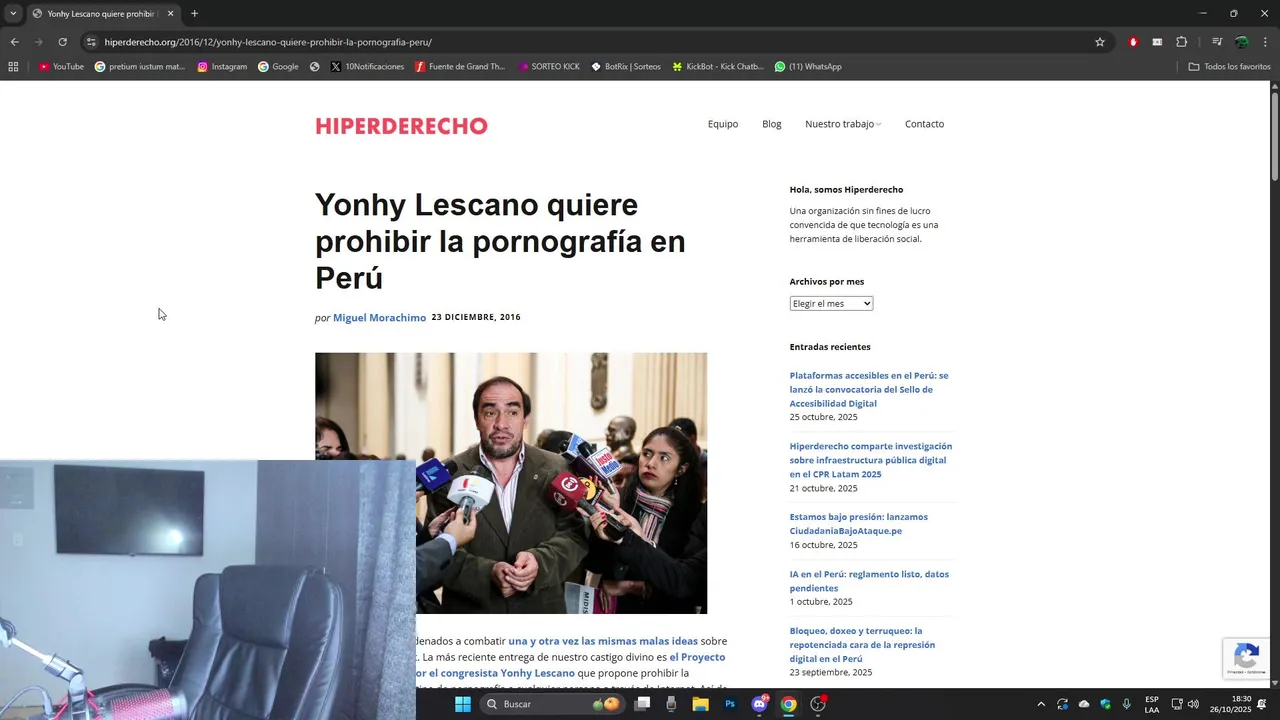Viewport: 1280px width, 720px height.
Task: Click the HIPERDERECHO logo
Action: (401, 126)
